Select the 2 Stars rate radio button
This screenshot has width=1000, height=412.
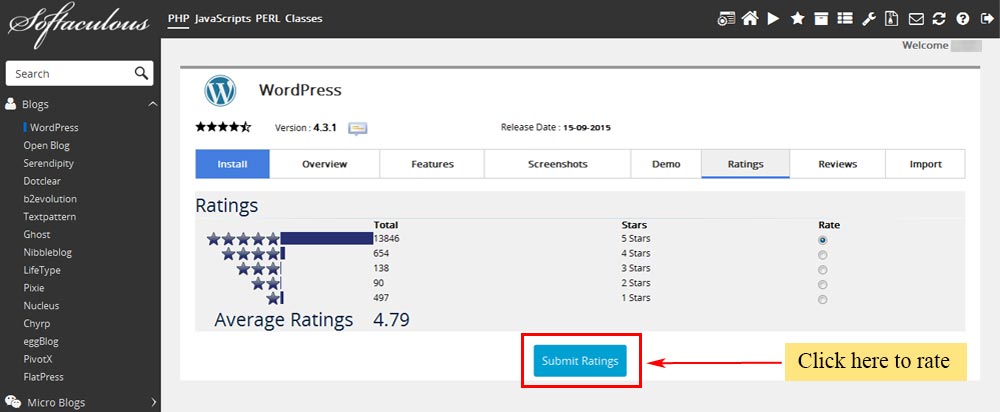pyautogui.click(x=823, y=284)
